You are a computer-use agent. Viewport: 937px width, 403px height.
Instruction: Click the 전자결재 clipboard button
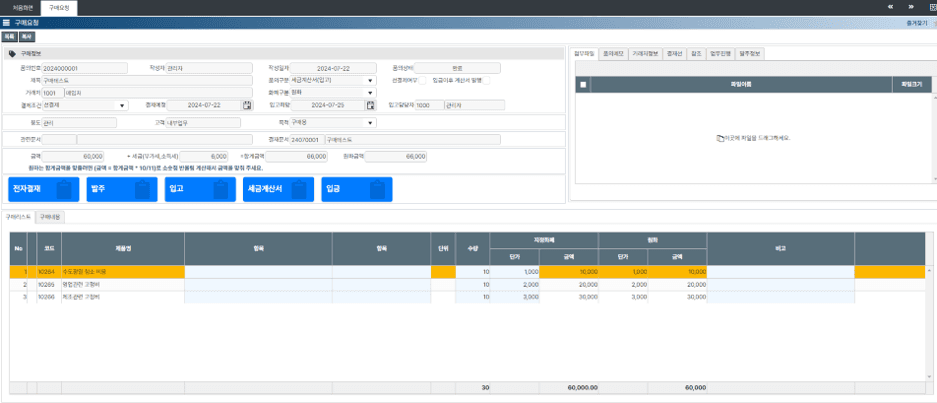coord(43,189)
